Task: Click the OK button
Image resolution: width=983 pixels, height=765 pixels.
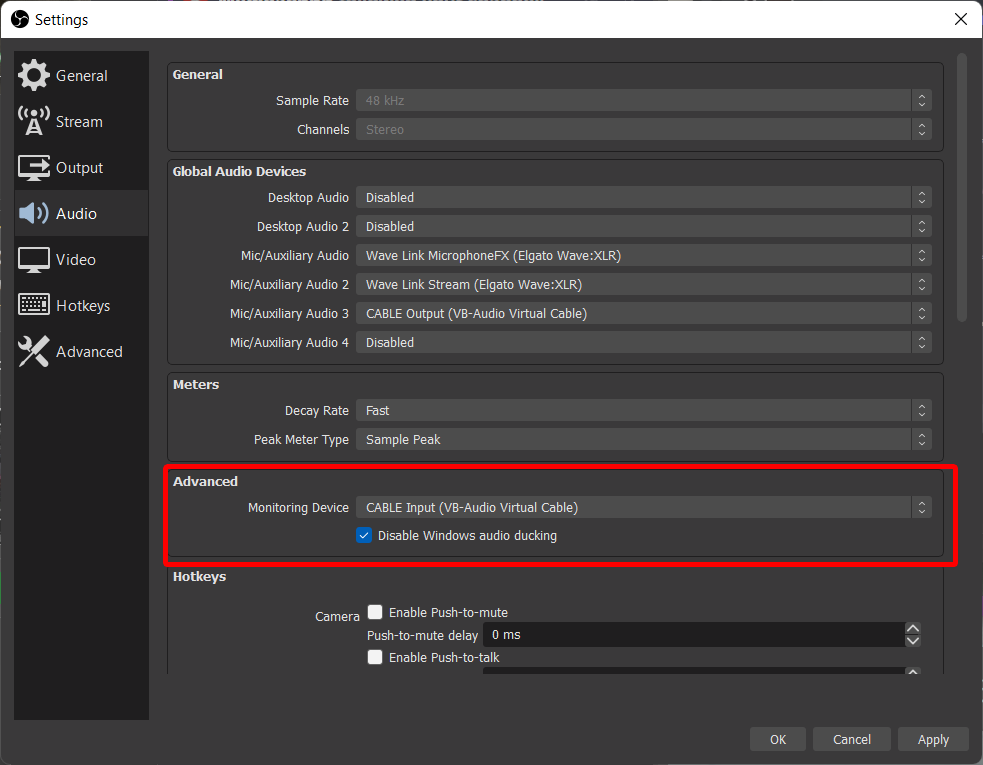Action: click(x=777, y=739)
